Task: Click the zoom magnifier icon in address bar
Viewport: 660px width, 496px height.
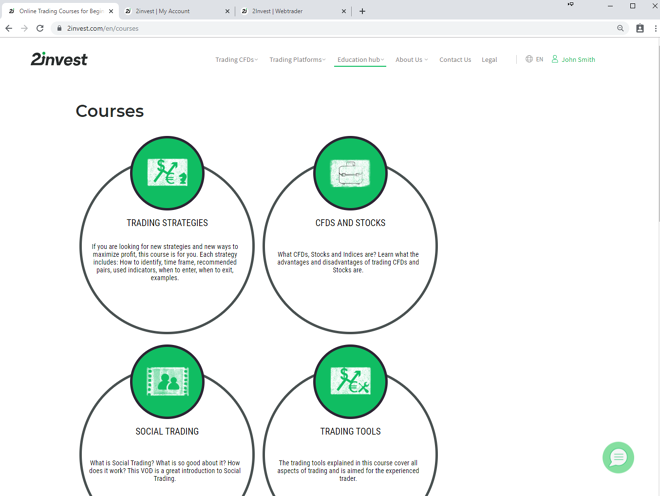Action: pos(620,28)
